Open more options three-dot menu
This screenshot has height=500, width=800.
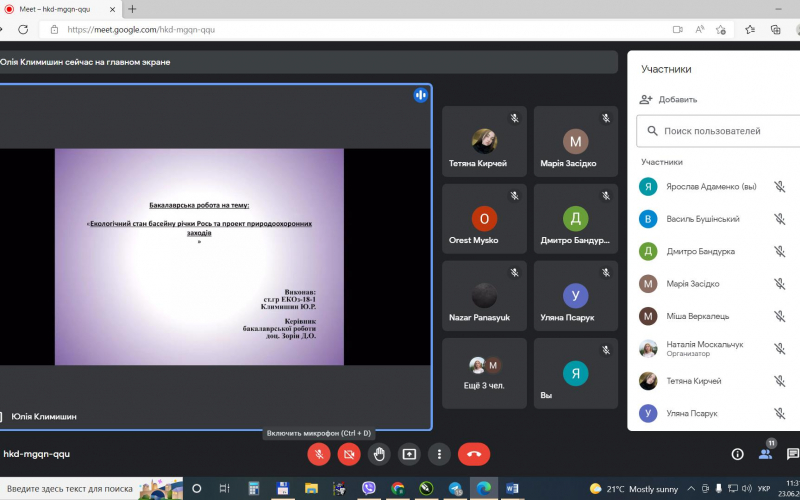click(439, 454)
